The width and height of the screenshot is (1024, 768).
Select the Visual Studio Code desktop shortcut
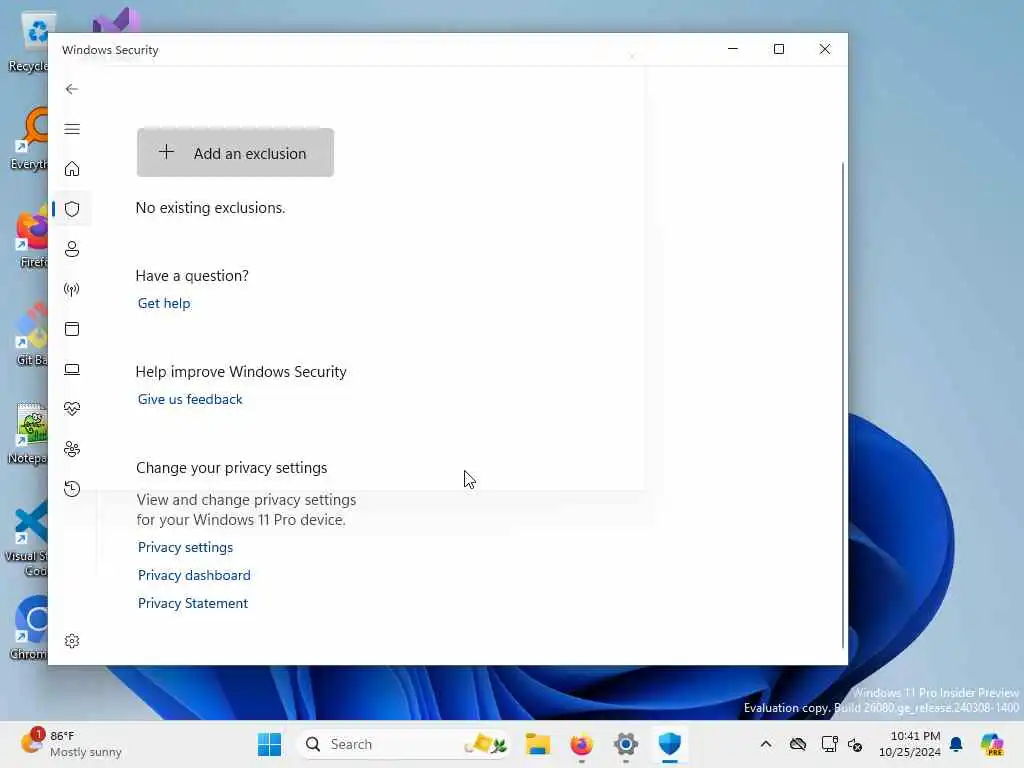pos(29,538)
